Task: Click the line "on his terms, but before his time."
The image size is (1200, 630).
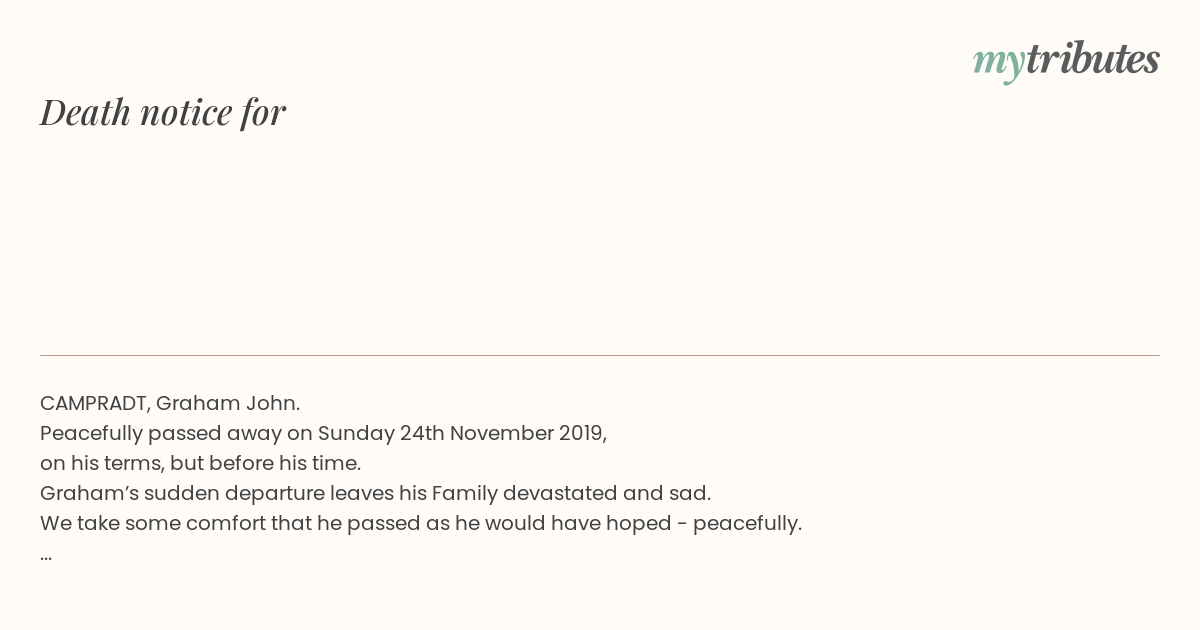Action: [200, 463]
